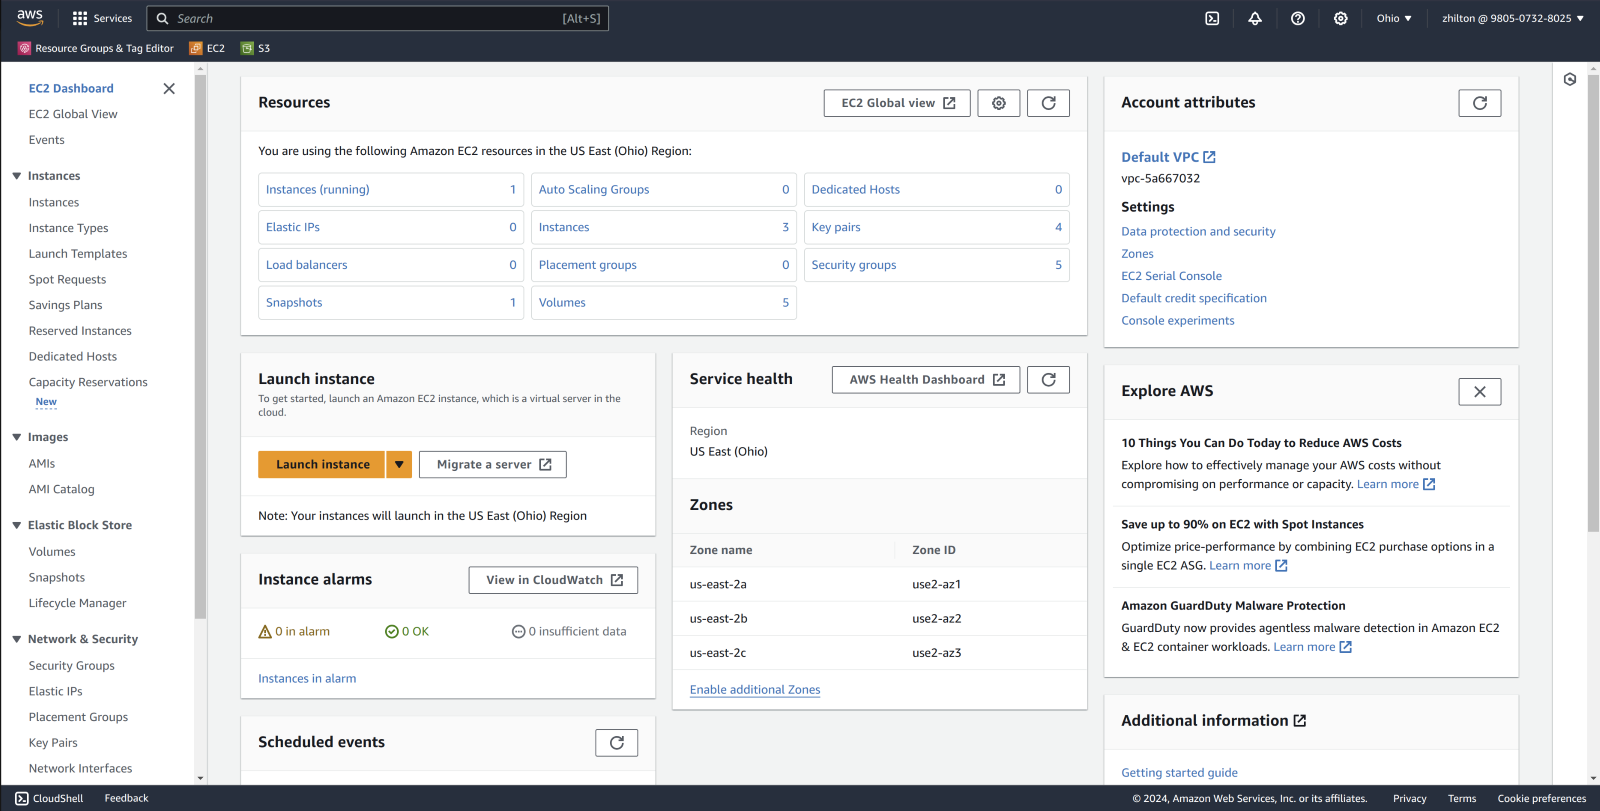Click the OK status check icon
Viewport: 1600px width, 811px height.
392,632
